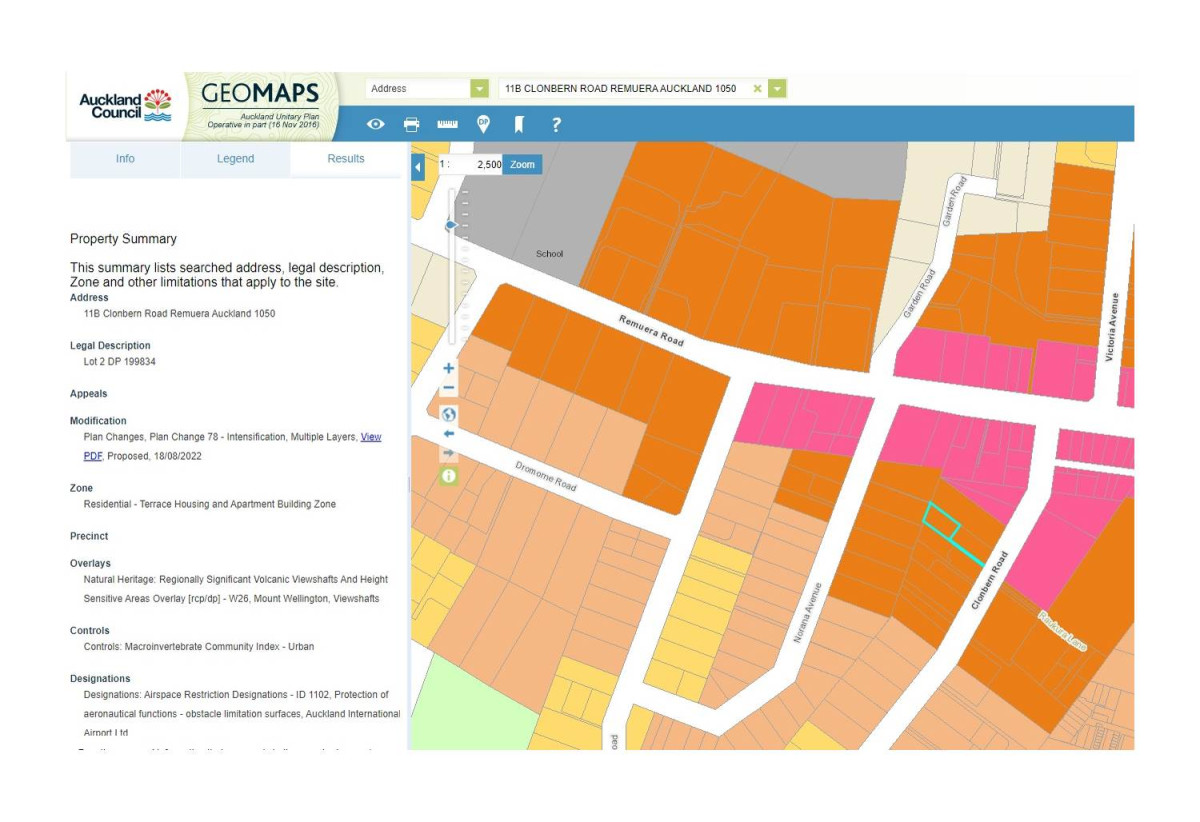Open the bookmarks icon
This screenshot has width=1200, height=822.
click(x=519, y=124)
